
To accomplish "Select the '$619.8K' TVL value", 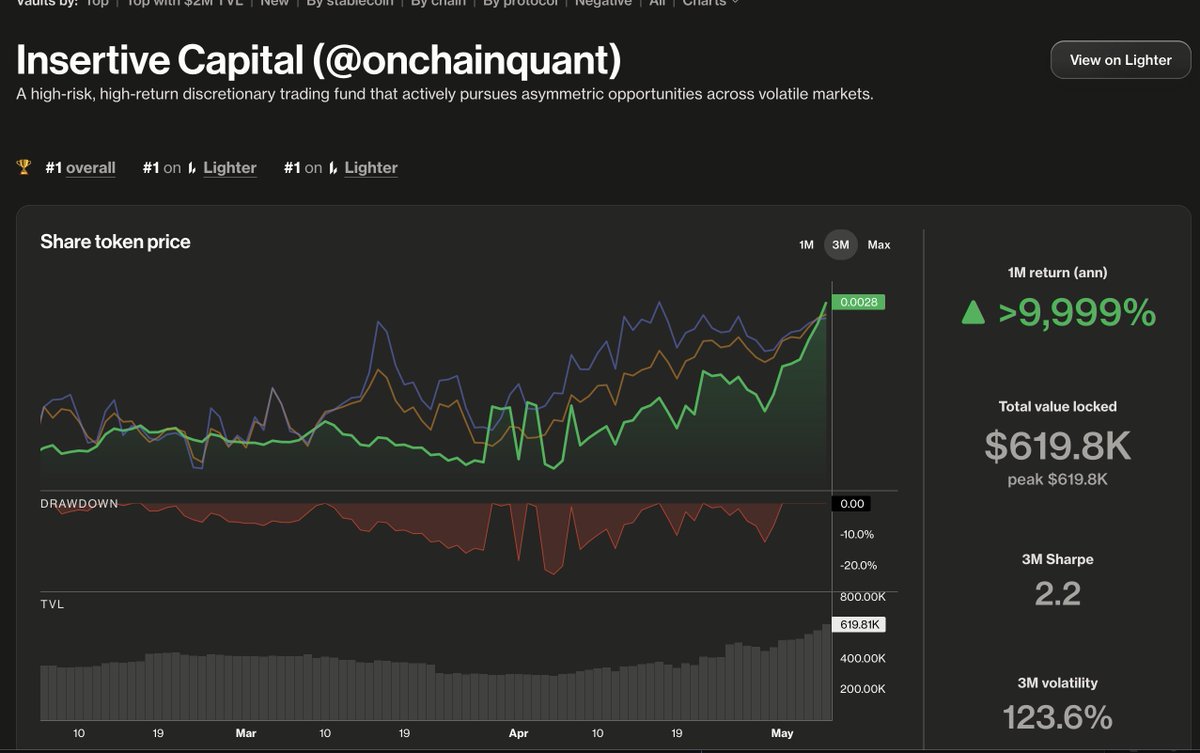I will (1057, 446).
